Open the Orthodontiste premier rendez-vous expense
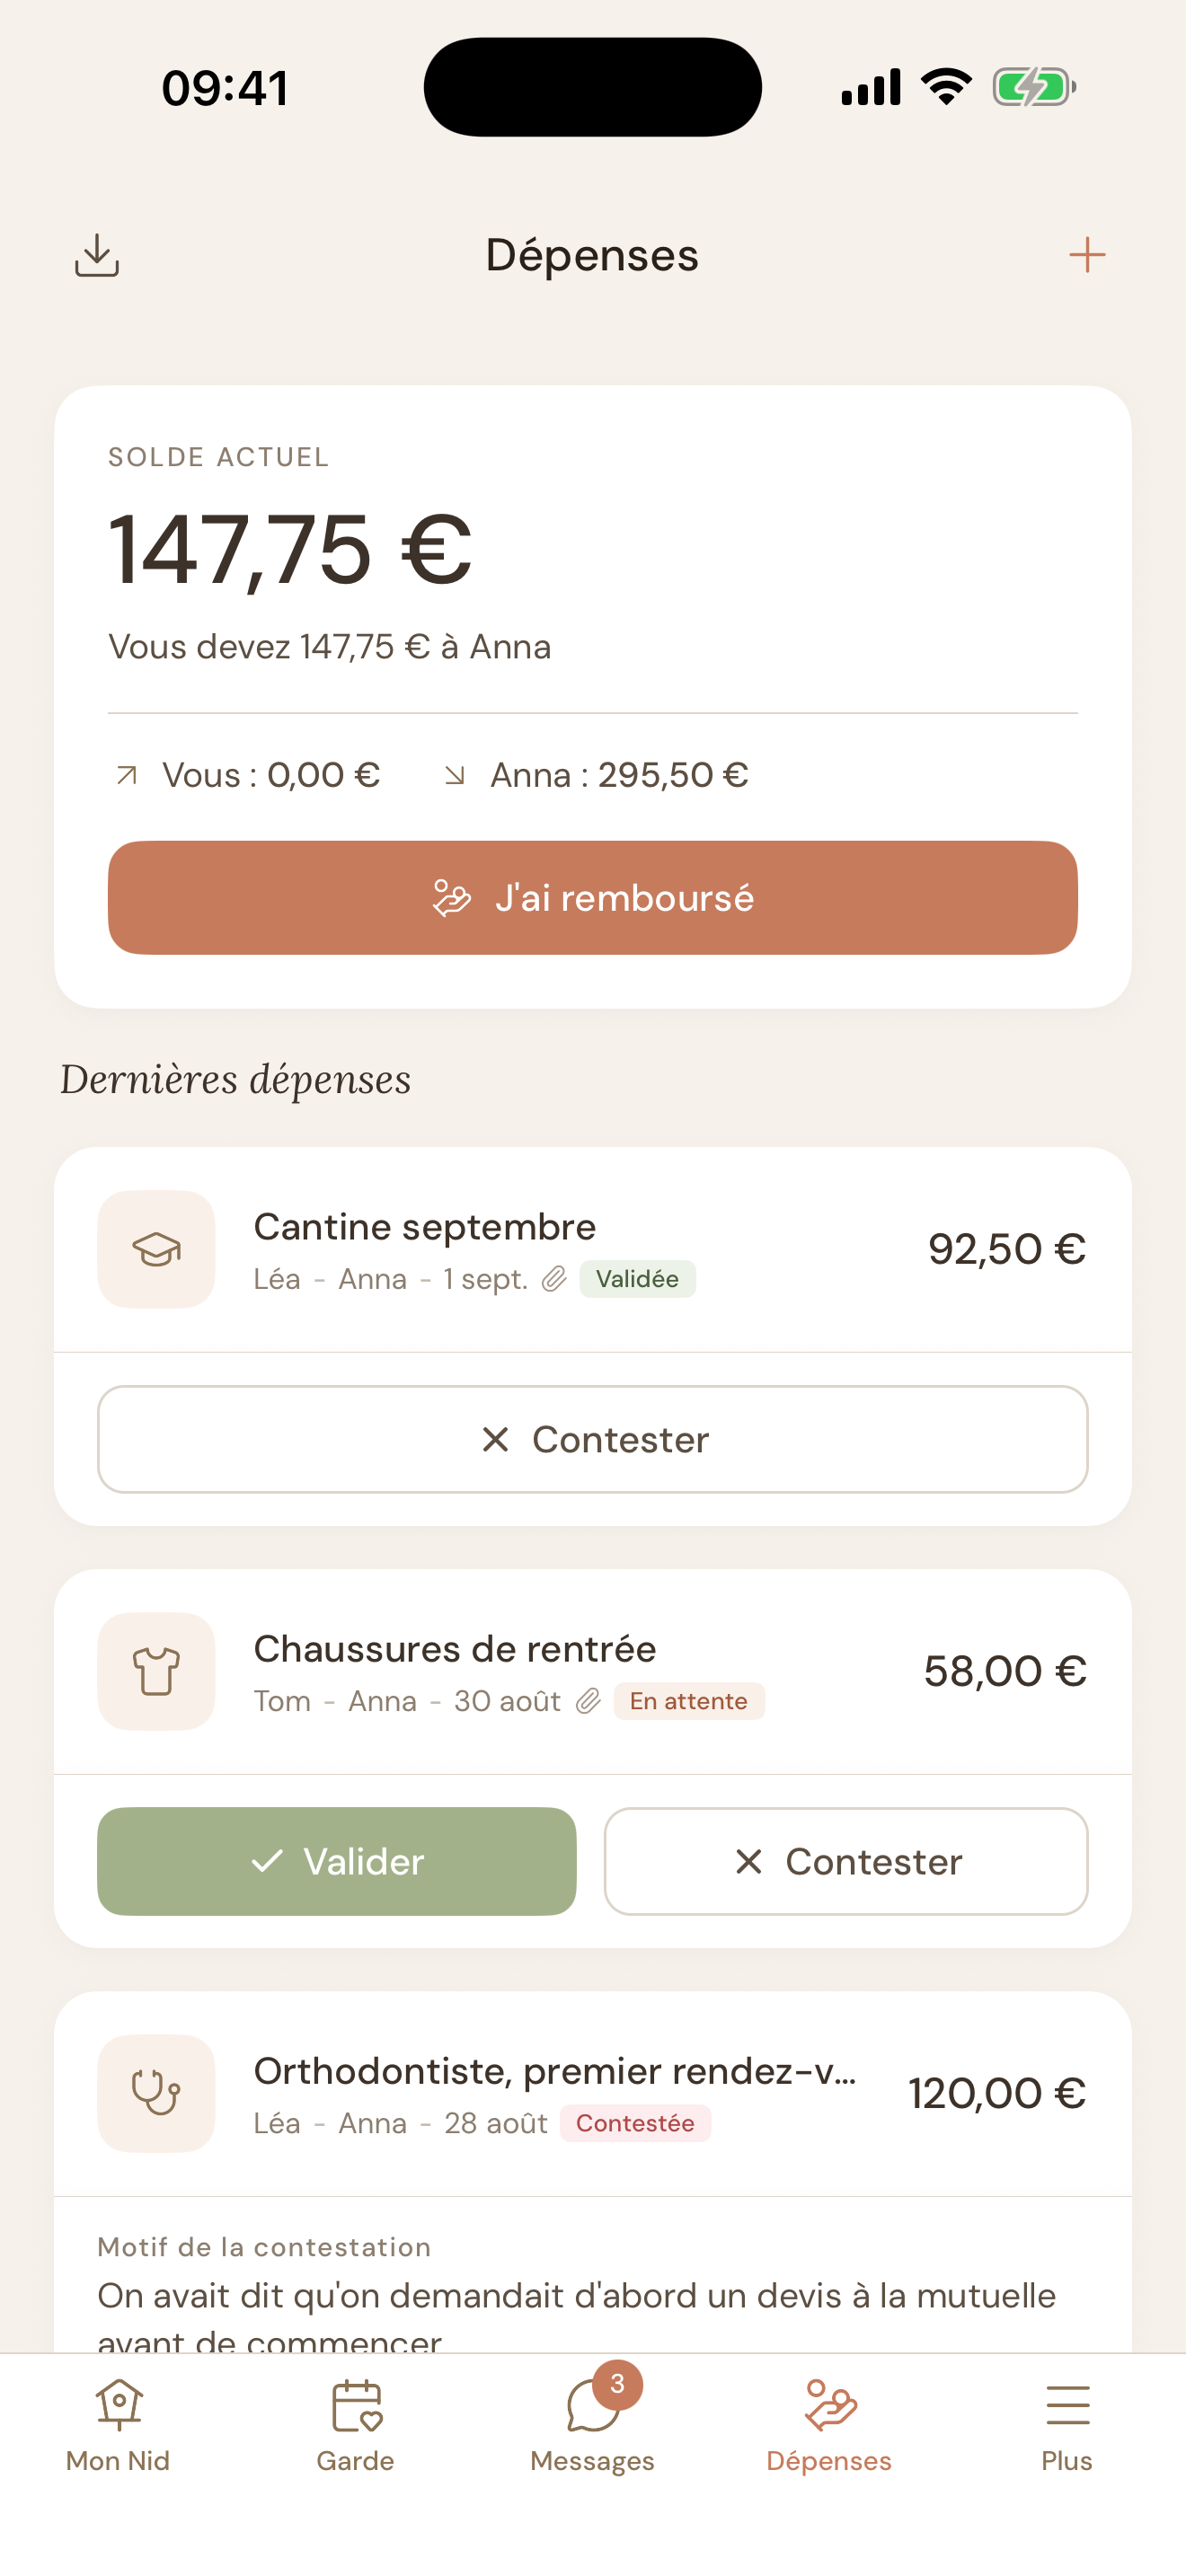The height and width of the screenshot is (2576, 1186). pyautogui.click(x=593, y=2093)
